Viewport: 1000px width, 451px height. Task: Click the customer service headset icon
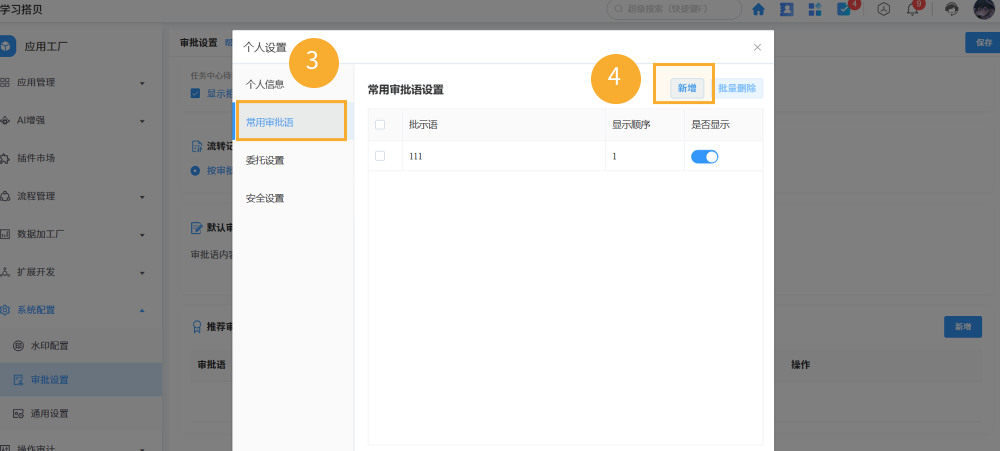click(x=952, y=10)
